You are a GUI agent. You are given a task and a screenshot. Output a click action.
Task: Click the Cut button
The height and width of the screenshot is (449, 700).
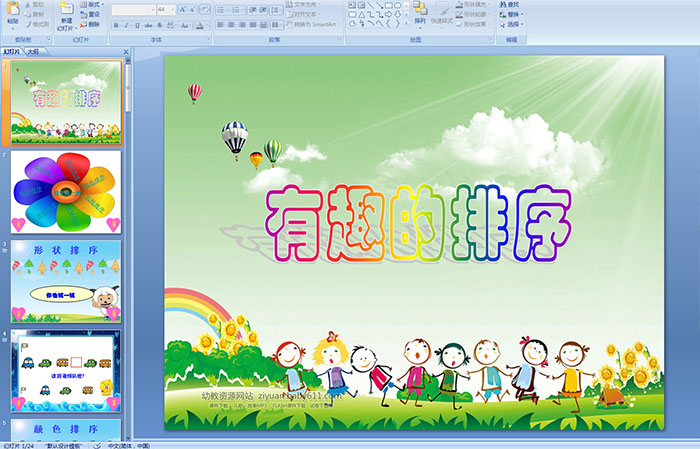[x=34, y=4]
